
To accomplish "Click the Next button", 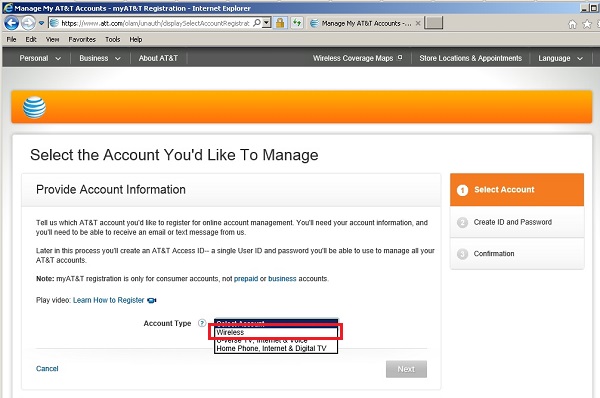I will coord(406,369).
